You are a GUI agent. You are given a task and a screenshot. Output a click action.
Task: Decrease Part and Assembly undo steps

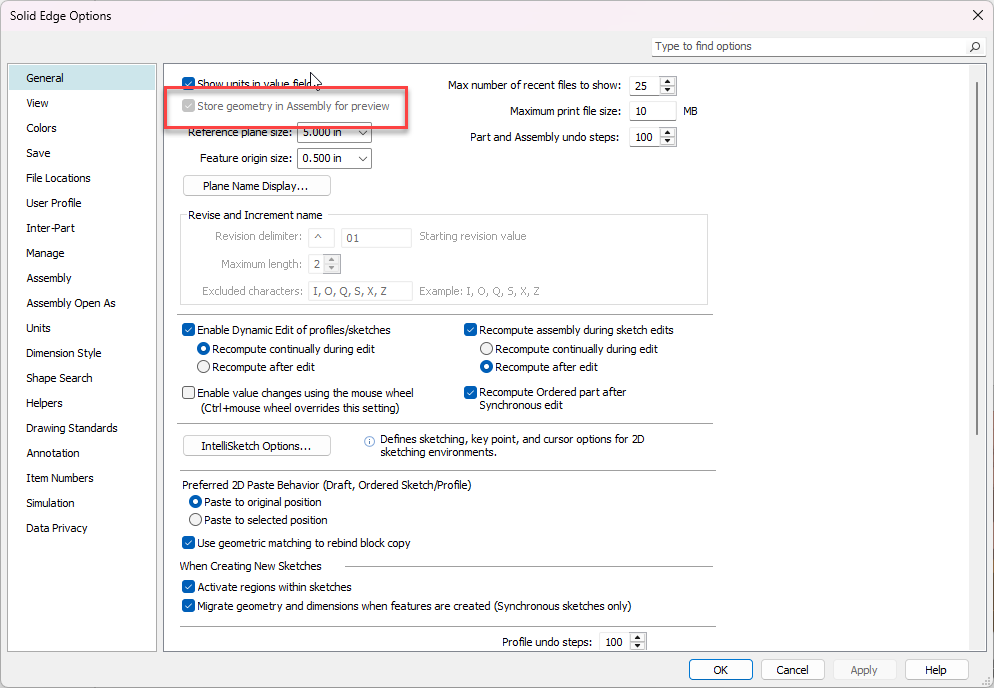668,141
